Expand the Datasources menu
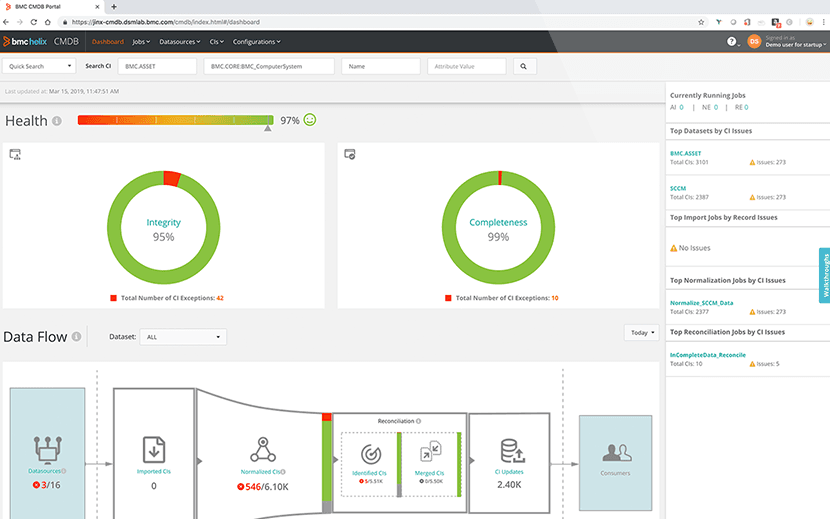The width and height of the screenshot is (830, 519). pos(179,42)
